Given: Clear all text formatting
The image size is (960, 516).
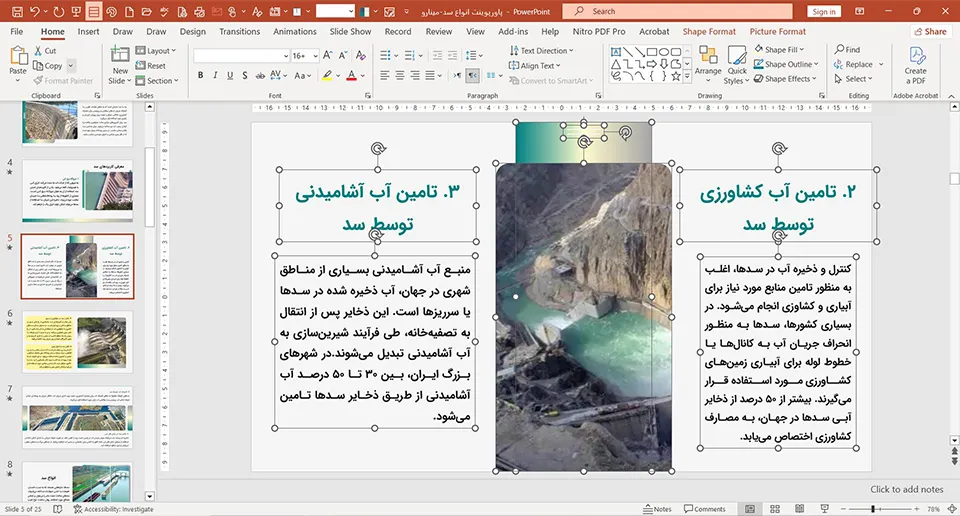Looking at the screenshot, I should [x=361, y=56].
